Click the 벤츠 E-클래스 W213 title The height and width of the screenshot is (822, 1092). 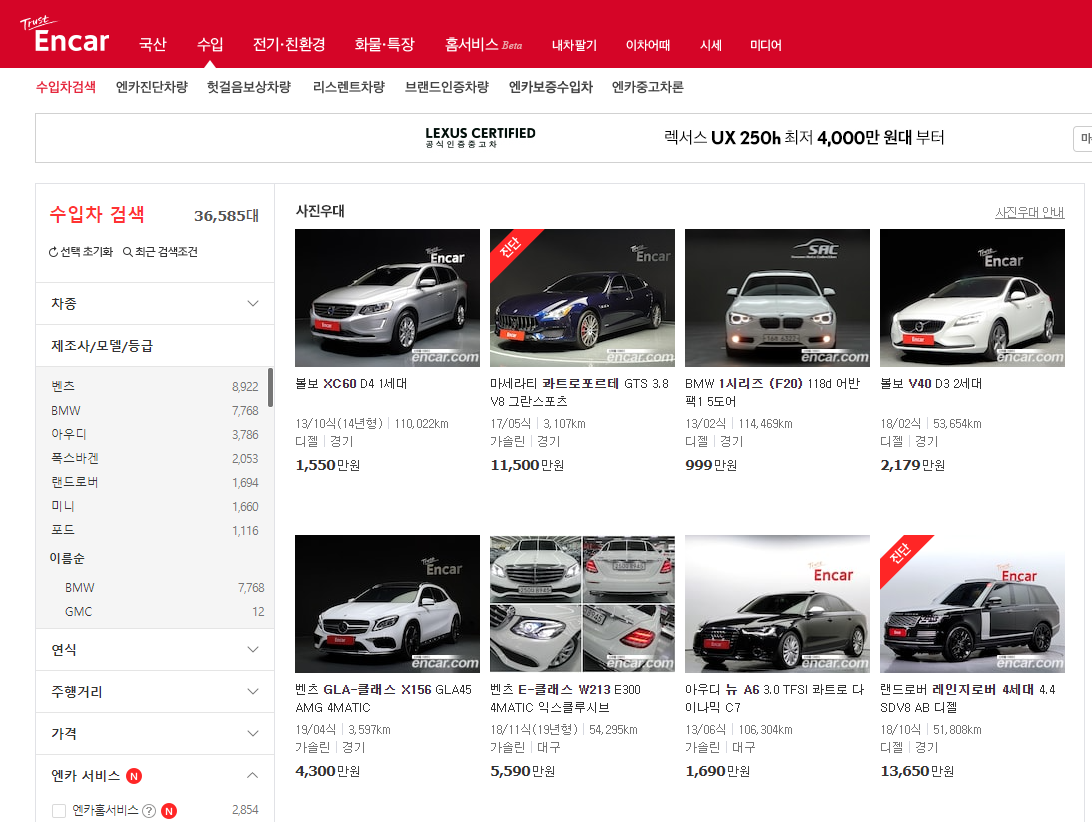pos(566,698)
